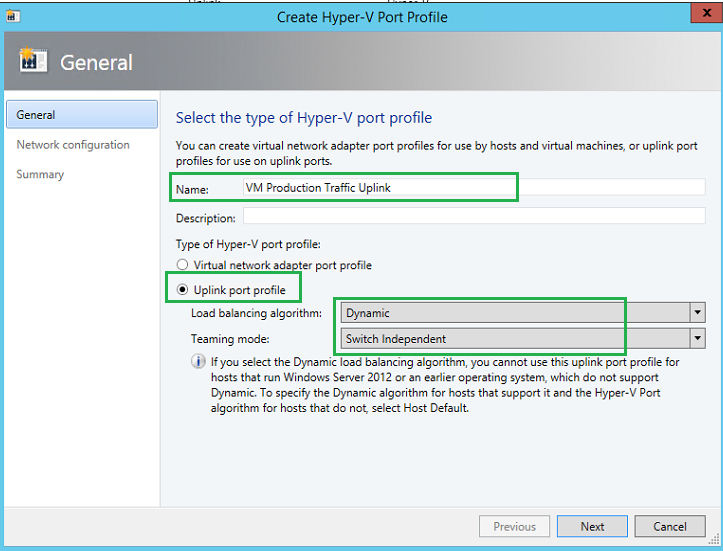The width and height of the screenshot is (723, 551).
Task: Click the Name field with VM Production Traffic Uplink
Action: pos(474,187)
